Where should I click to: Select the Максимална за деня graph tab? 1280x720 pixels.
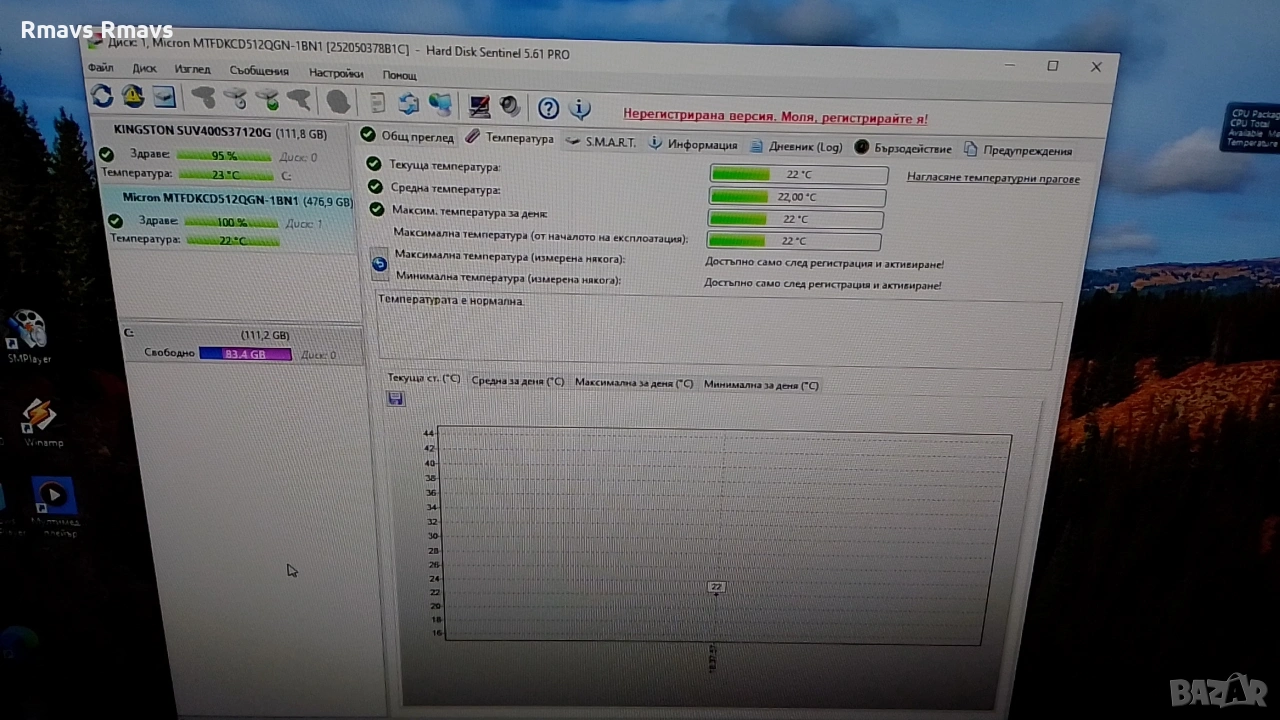click(x=633, y=383)
